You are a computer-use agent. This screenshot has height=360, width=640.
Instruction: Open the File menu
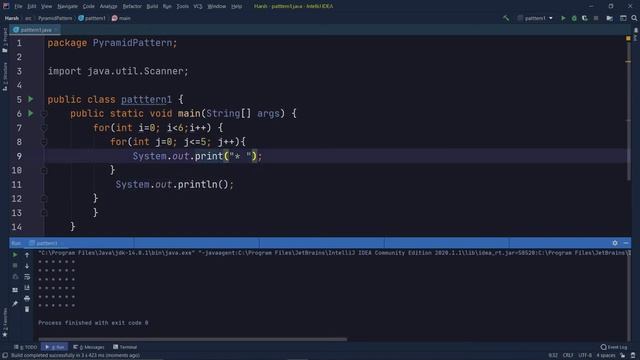(x=18, y=6)
